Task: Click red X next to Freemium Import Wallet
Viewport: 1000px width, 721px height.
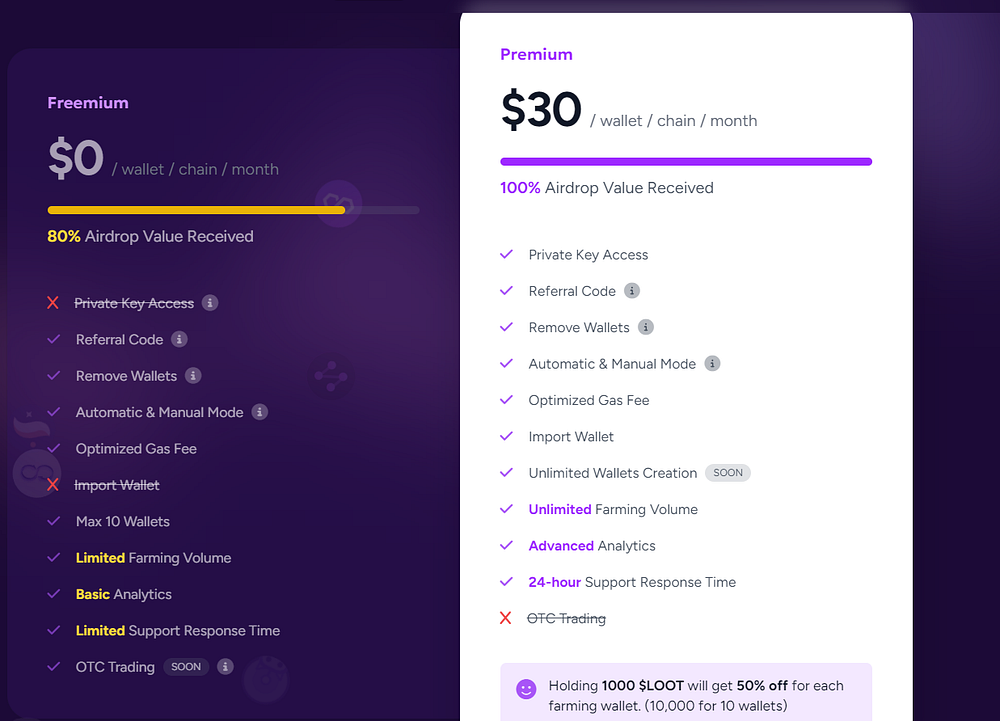Action: [53, 485]
